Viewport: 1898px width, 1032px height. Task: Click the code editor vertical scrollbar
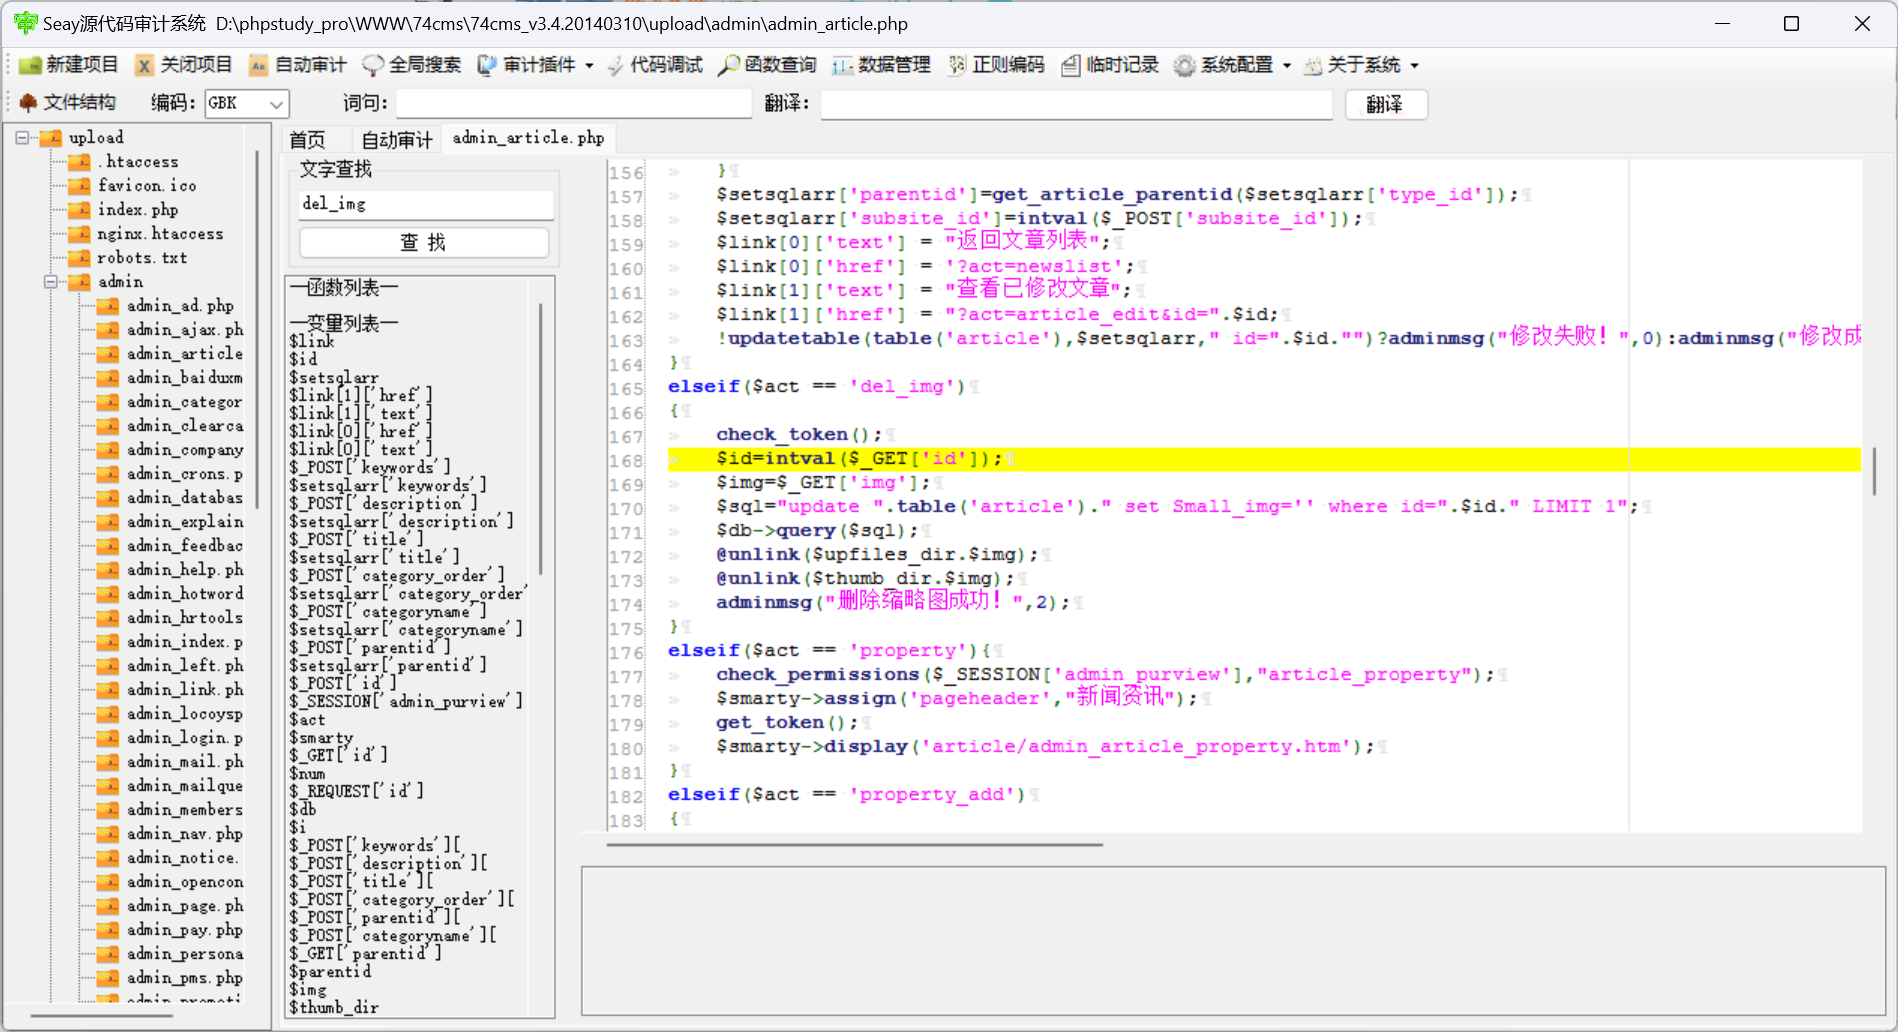coord(1875,471)
